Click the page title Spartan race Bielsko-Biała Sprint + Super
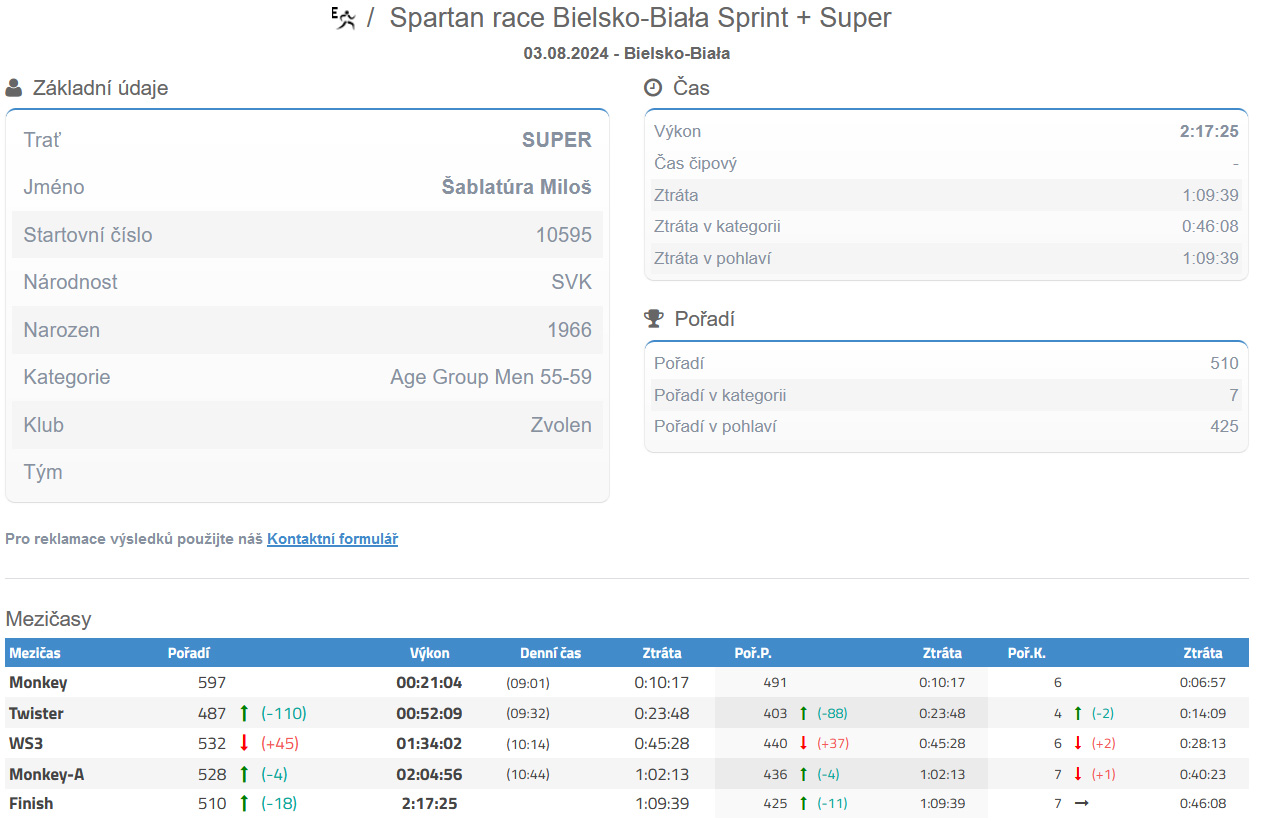1285x821 pixels. (x=640, y=18)
